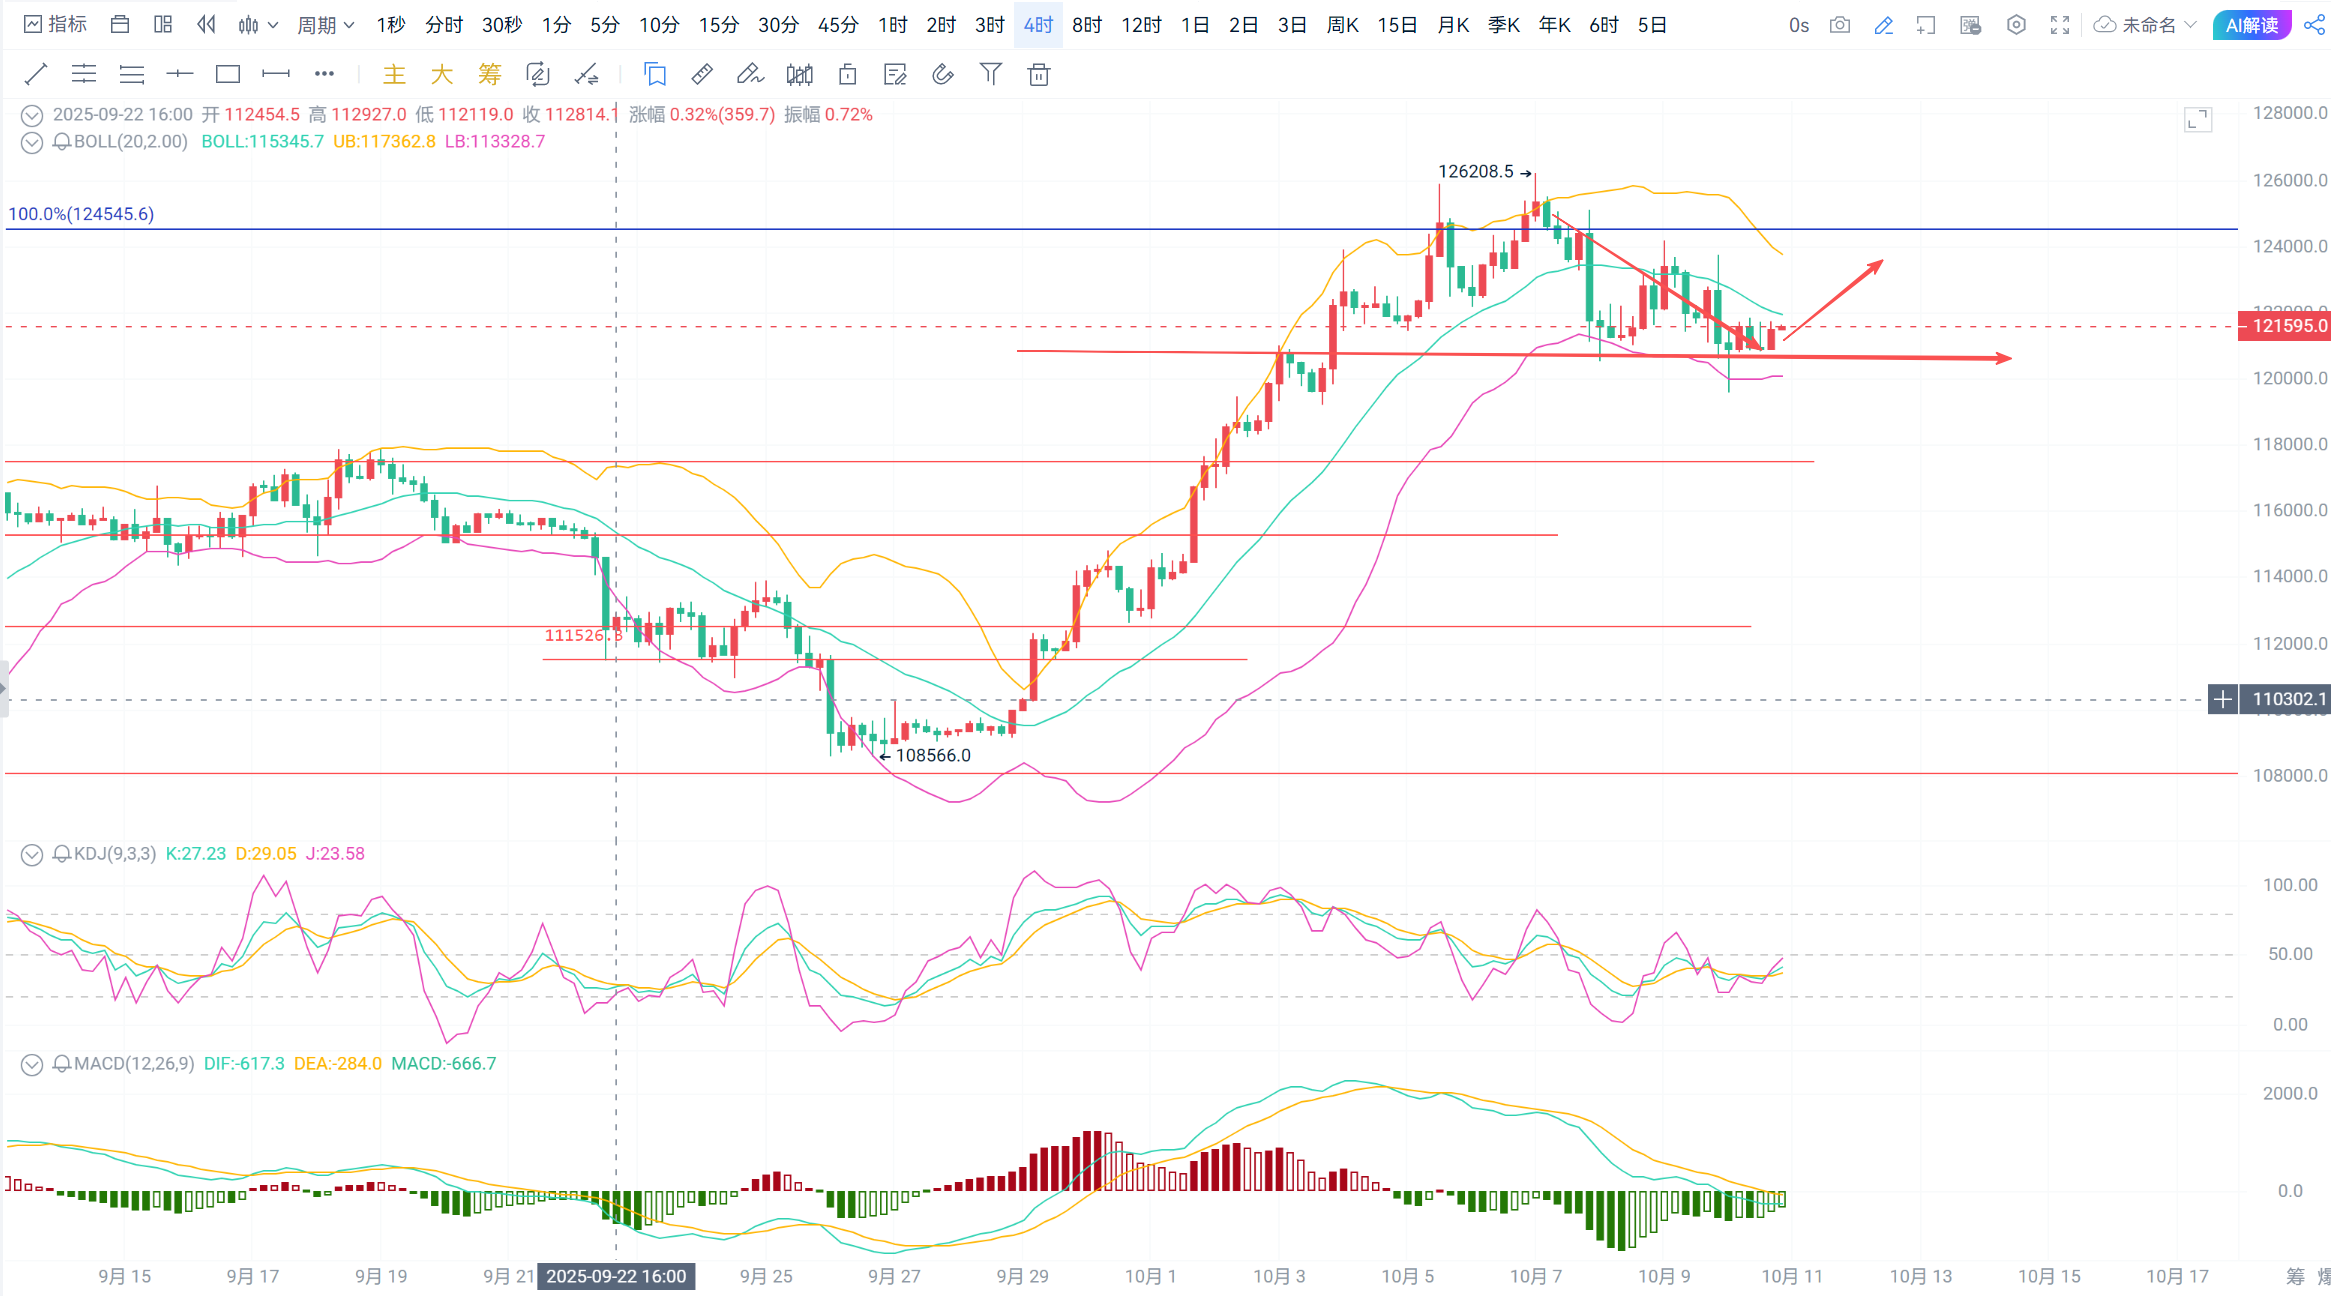Click the AI解读 button
Image resolution: width=2331 pixels, height=1296 pixels.
click(x=2251, y=25)
